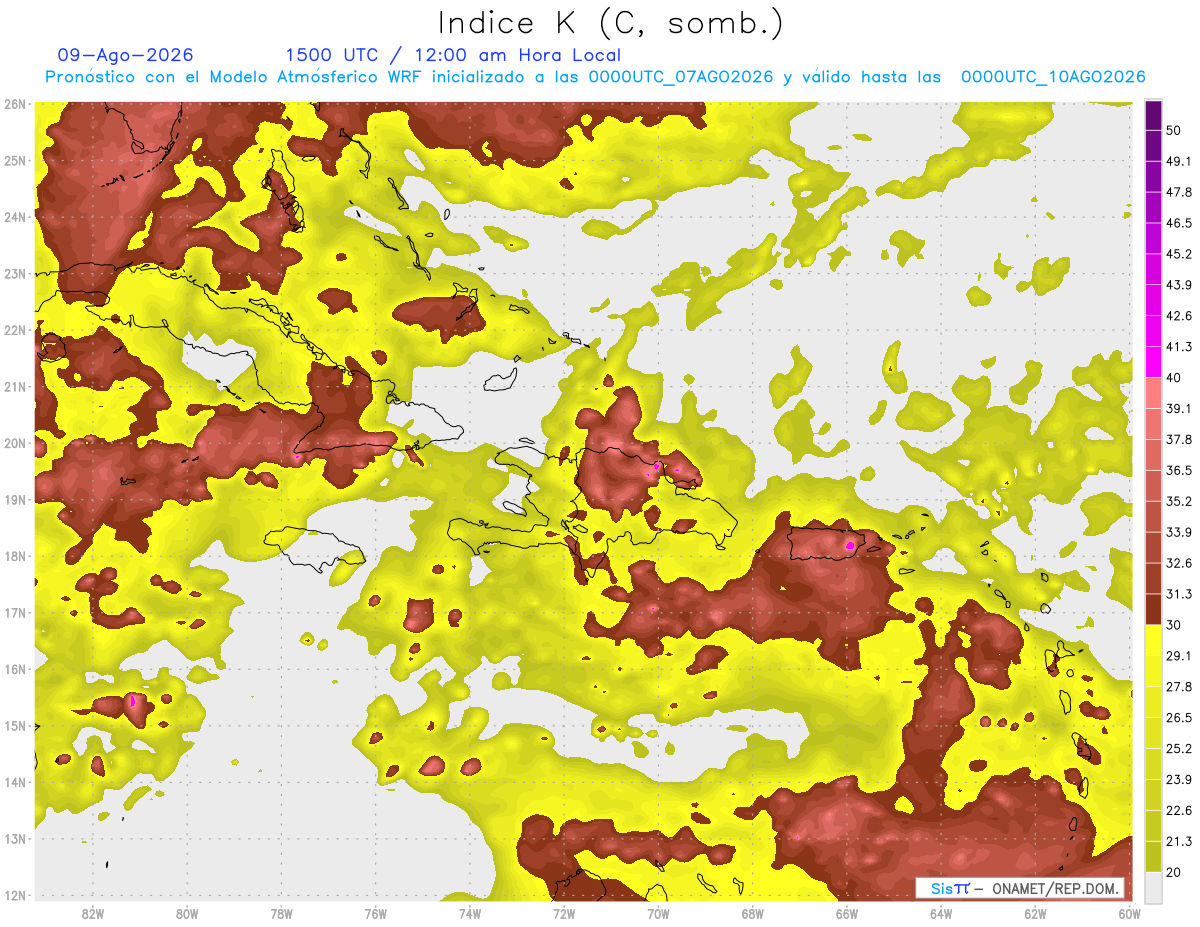Click the "1500 UTC / 12:00 am Hora Local" time text
1200x927 pixels.
pos(453,55)
